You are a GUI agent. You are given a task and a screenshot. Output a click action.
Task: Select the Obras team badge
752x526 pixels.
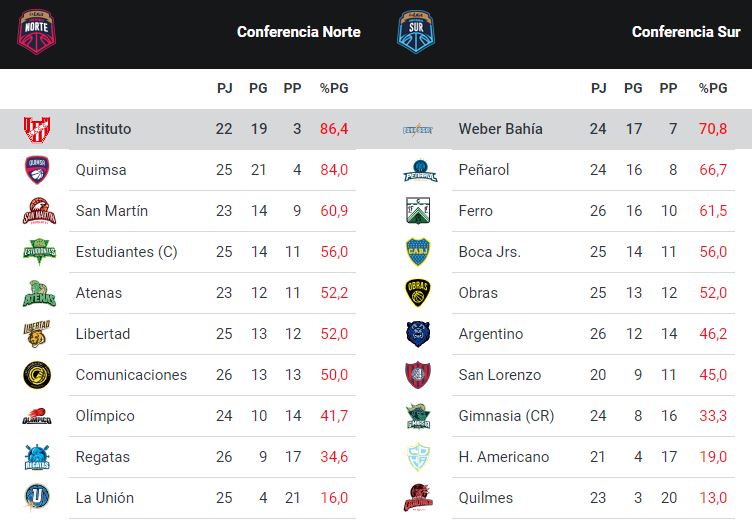[418, 292]
